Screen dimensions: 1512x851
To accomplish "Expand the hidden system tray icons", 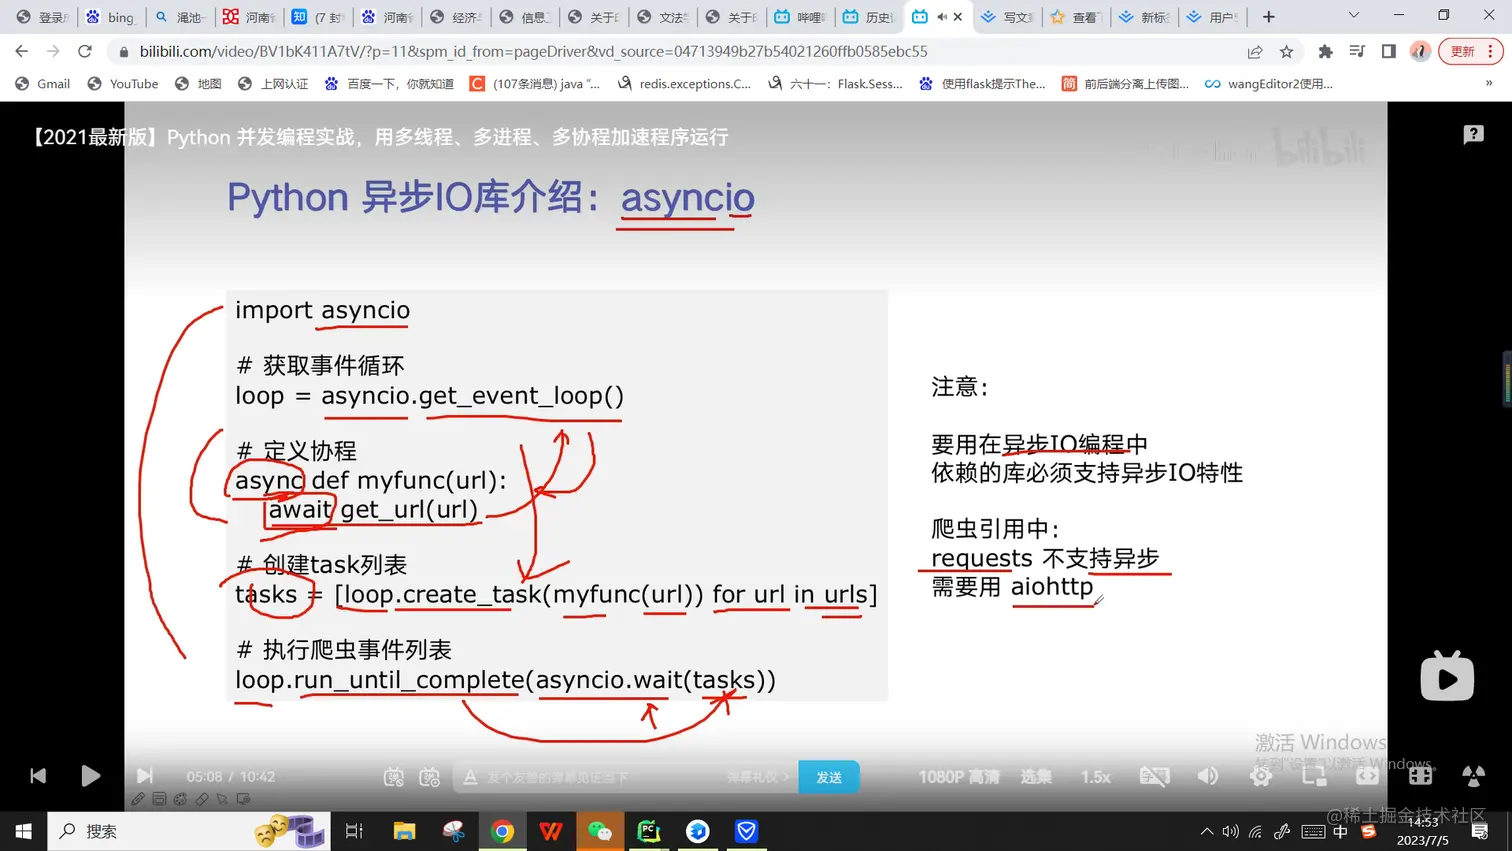I will (x=1207, y=831).
